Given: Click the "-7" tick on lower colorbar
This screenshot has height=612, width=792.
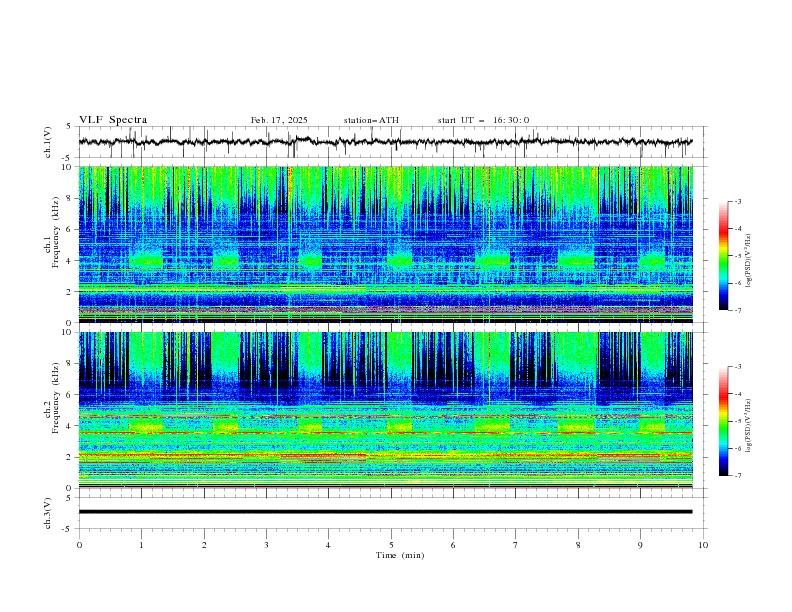Looking at the screenshot, I should (x=737, y=476).
